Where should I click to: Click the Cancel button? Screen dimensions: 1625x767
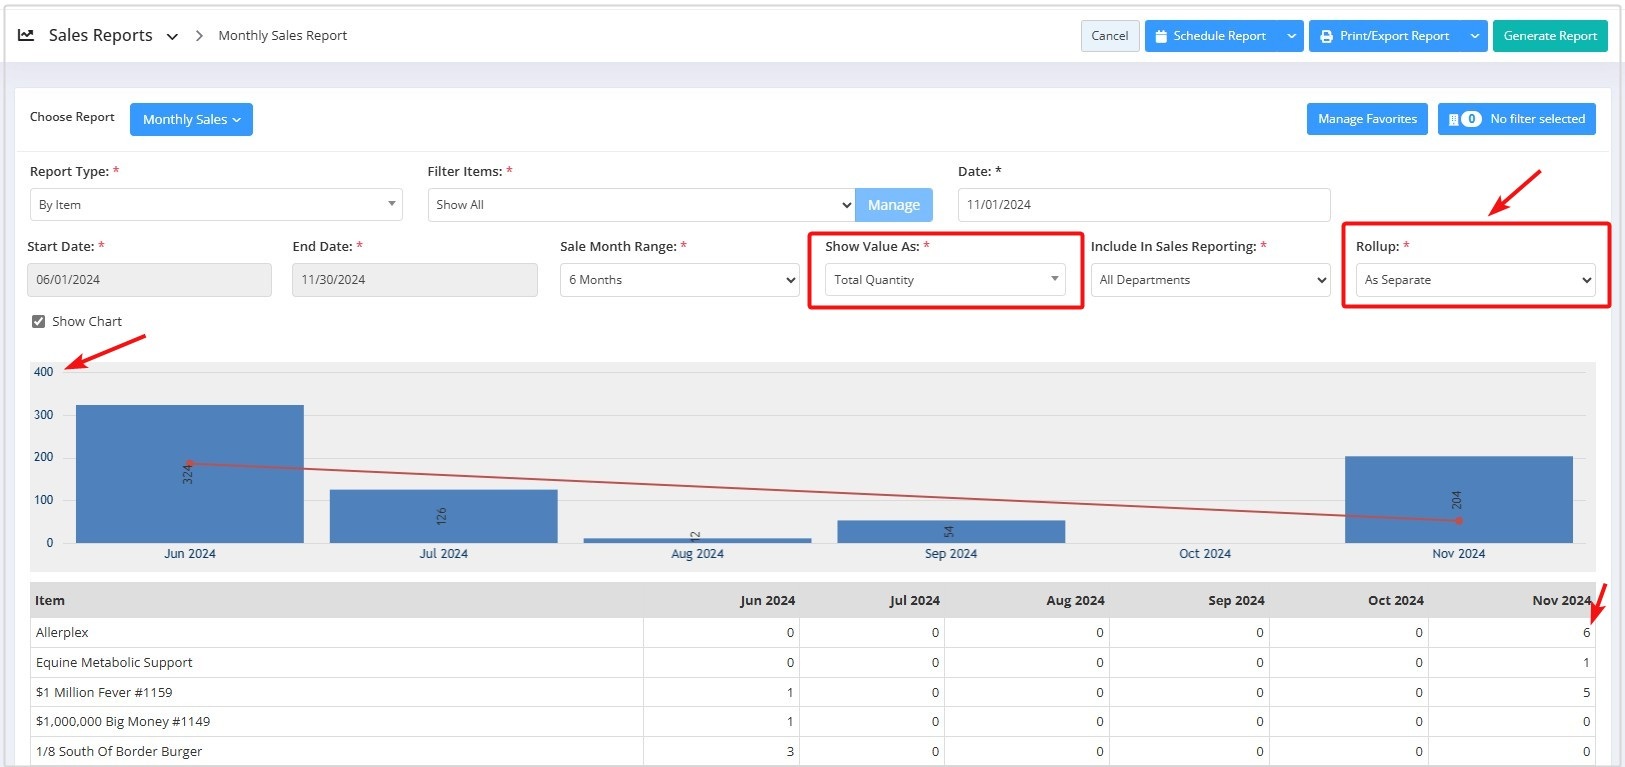1110,36
